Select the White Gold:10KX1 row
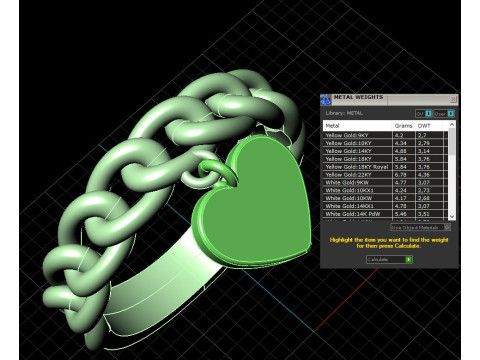 click(x=385, y=190)
